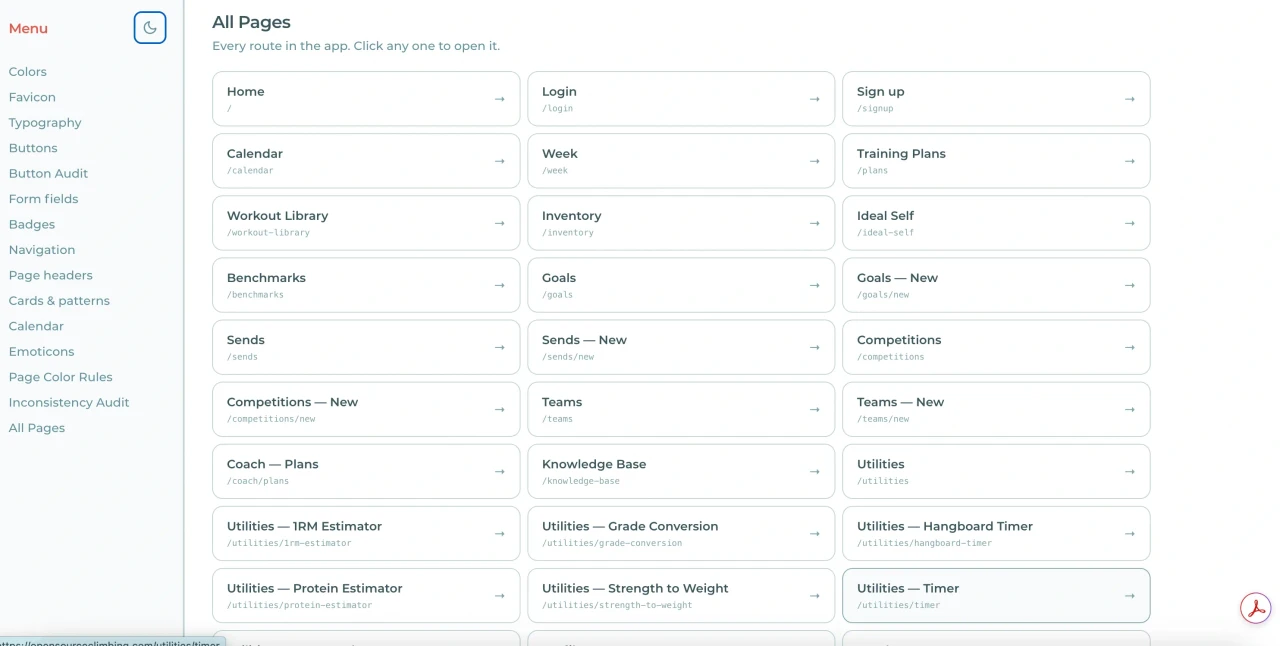Click the arrow on the Week card
Screen dimensions: 1280x646
(815, 161)
